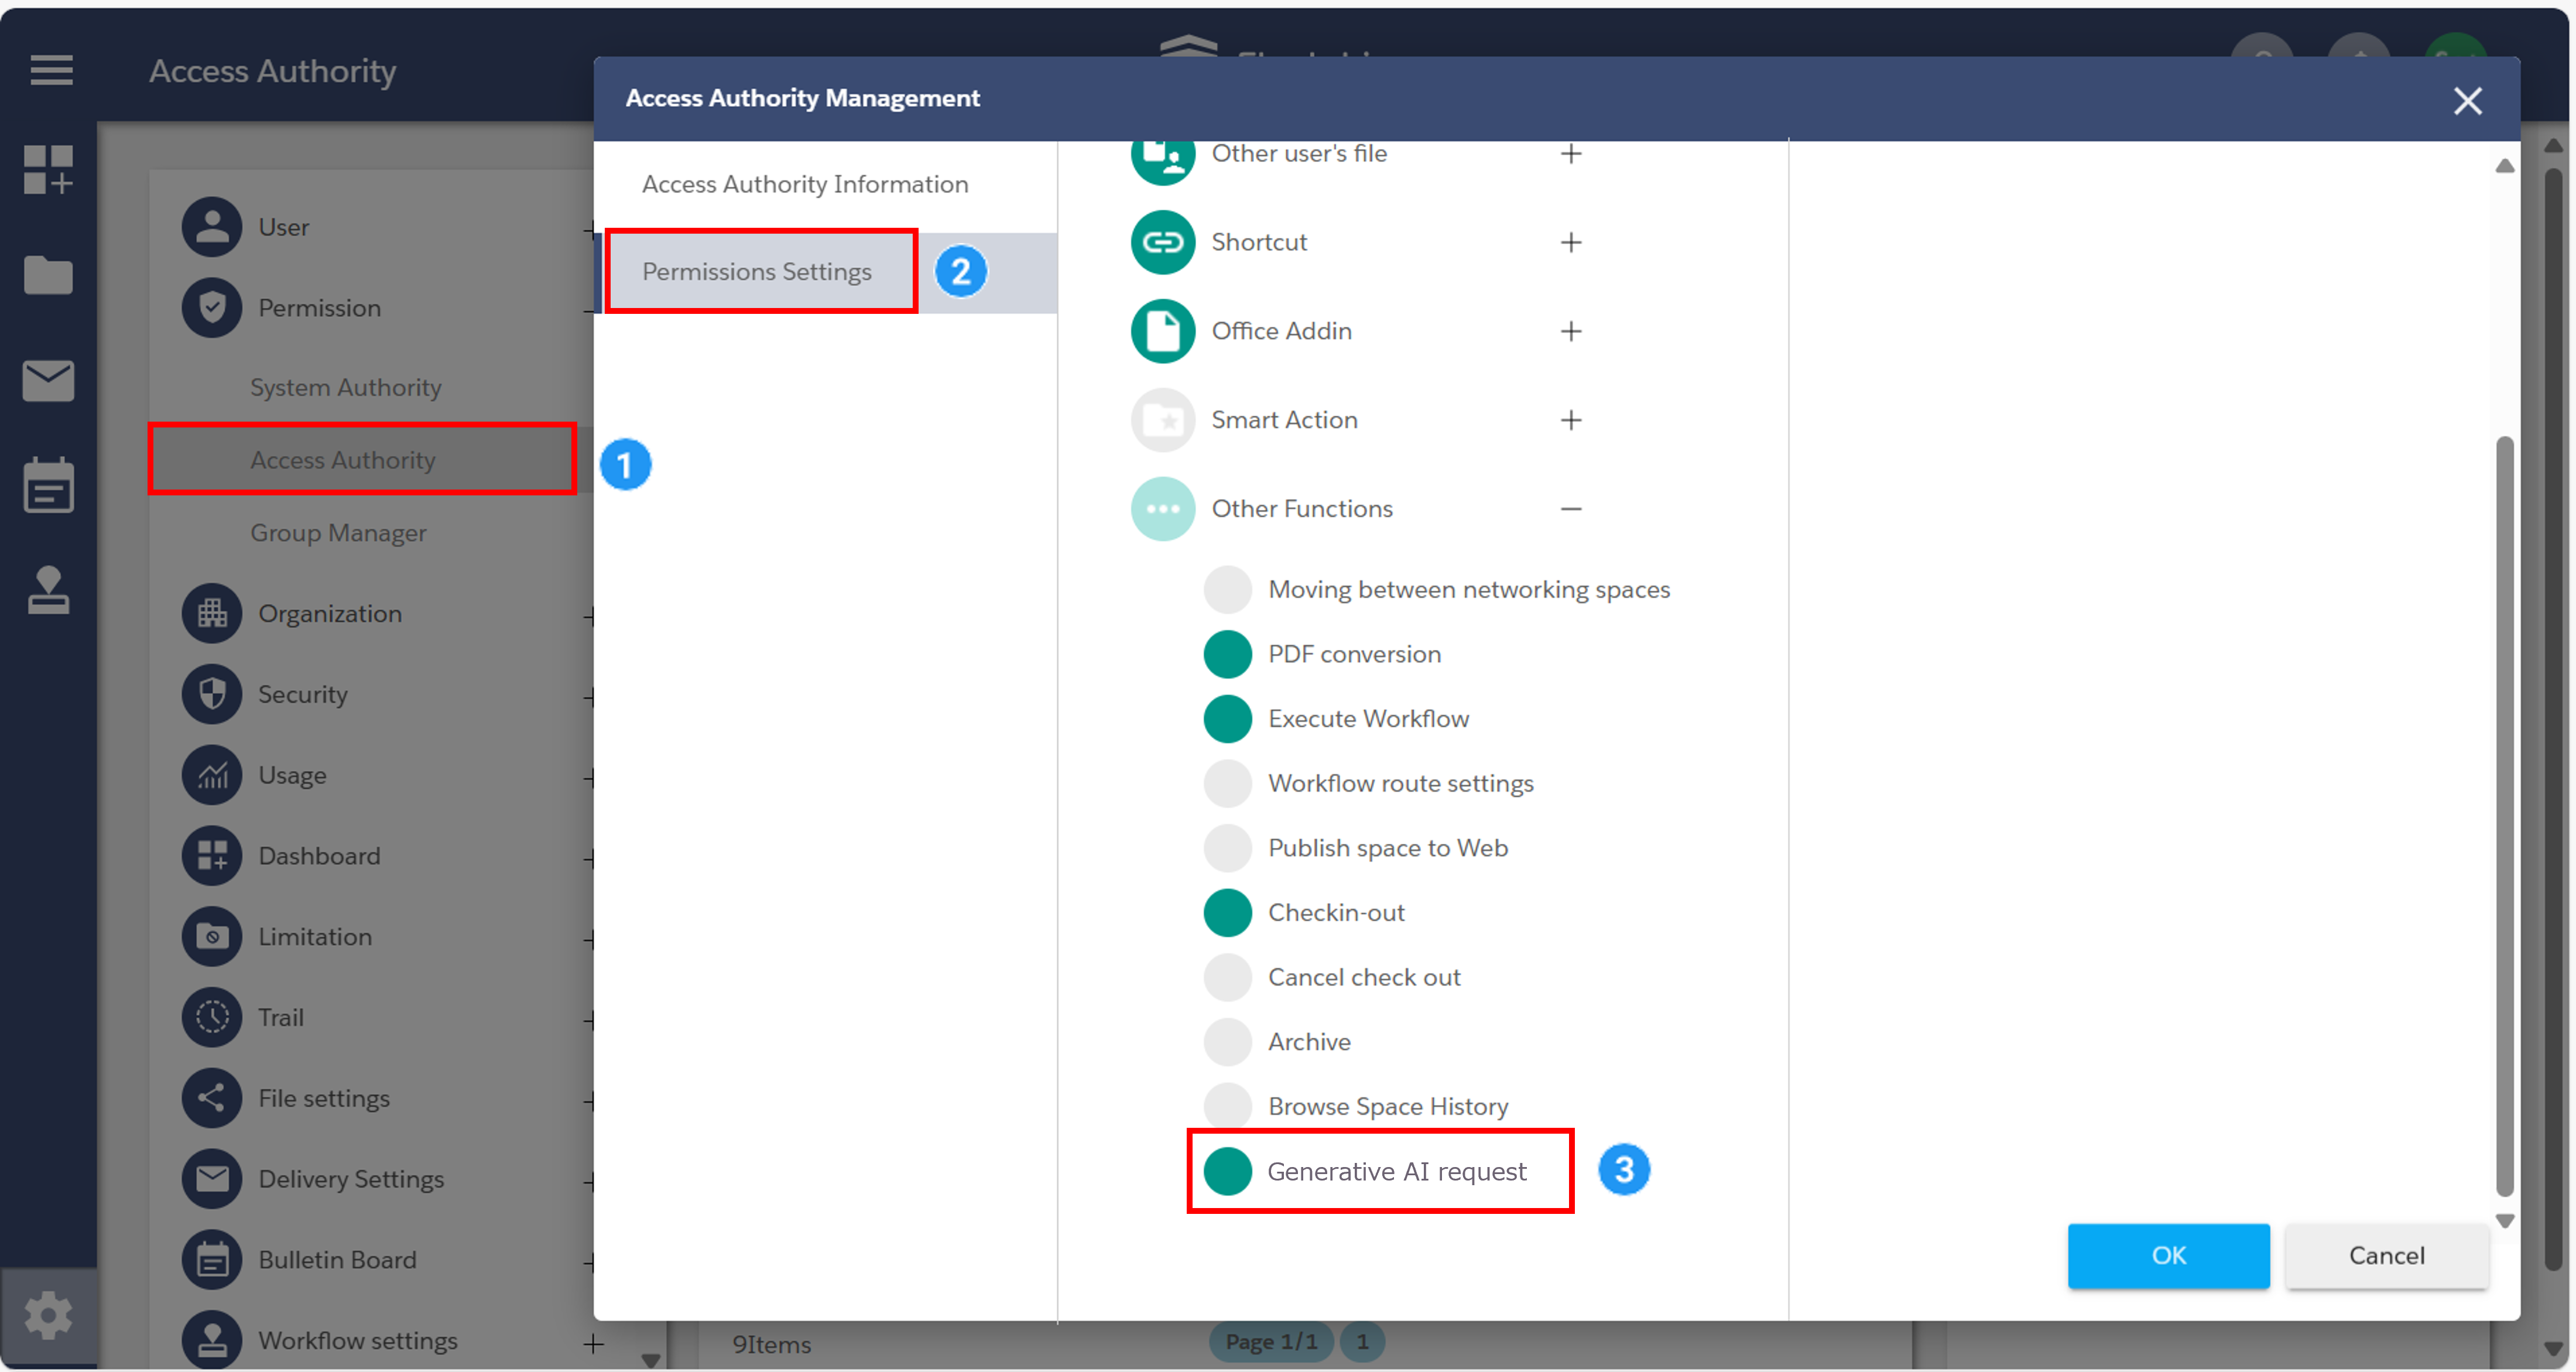Open the Access Authority Information tab

826,184
